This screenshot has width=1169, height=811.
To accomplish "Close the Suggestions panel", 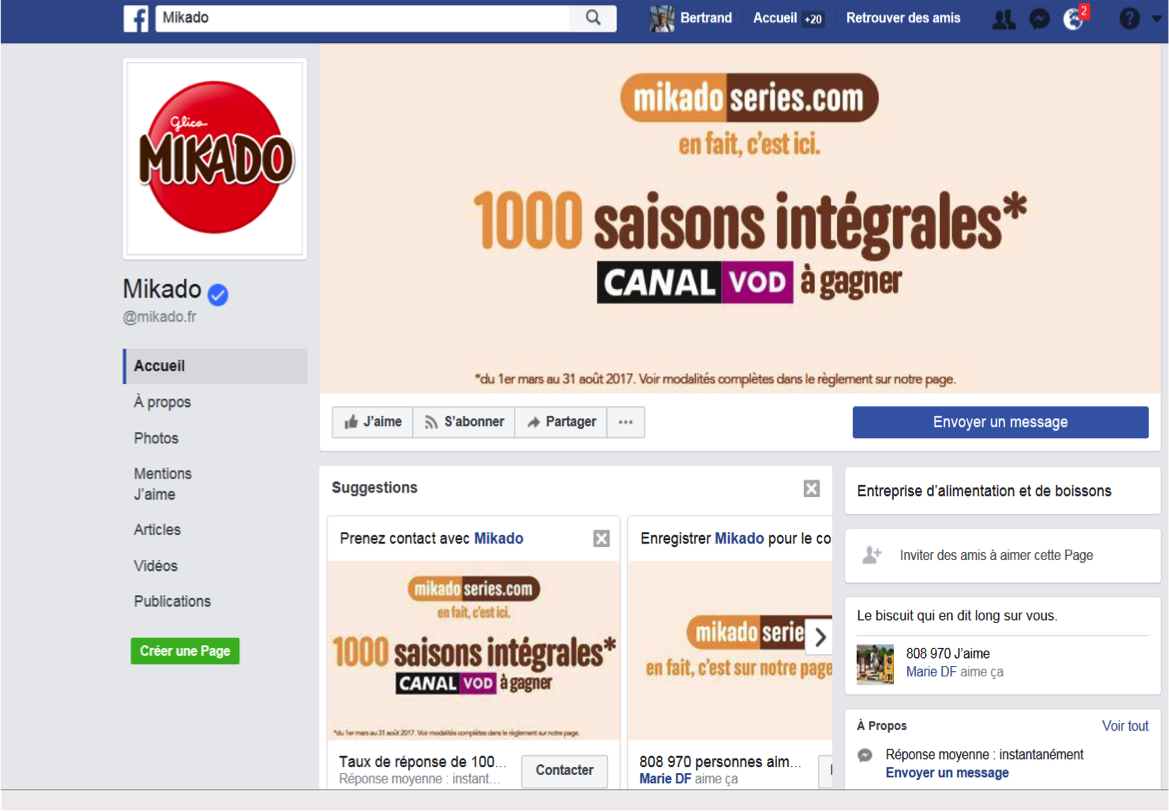I will click(812, 488).
